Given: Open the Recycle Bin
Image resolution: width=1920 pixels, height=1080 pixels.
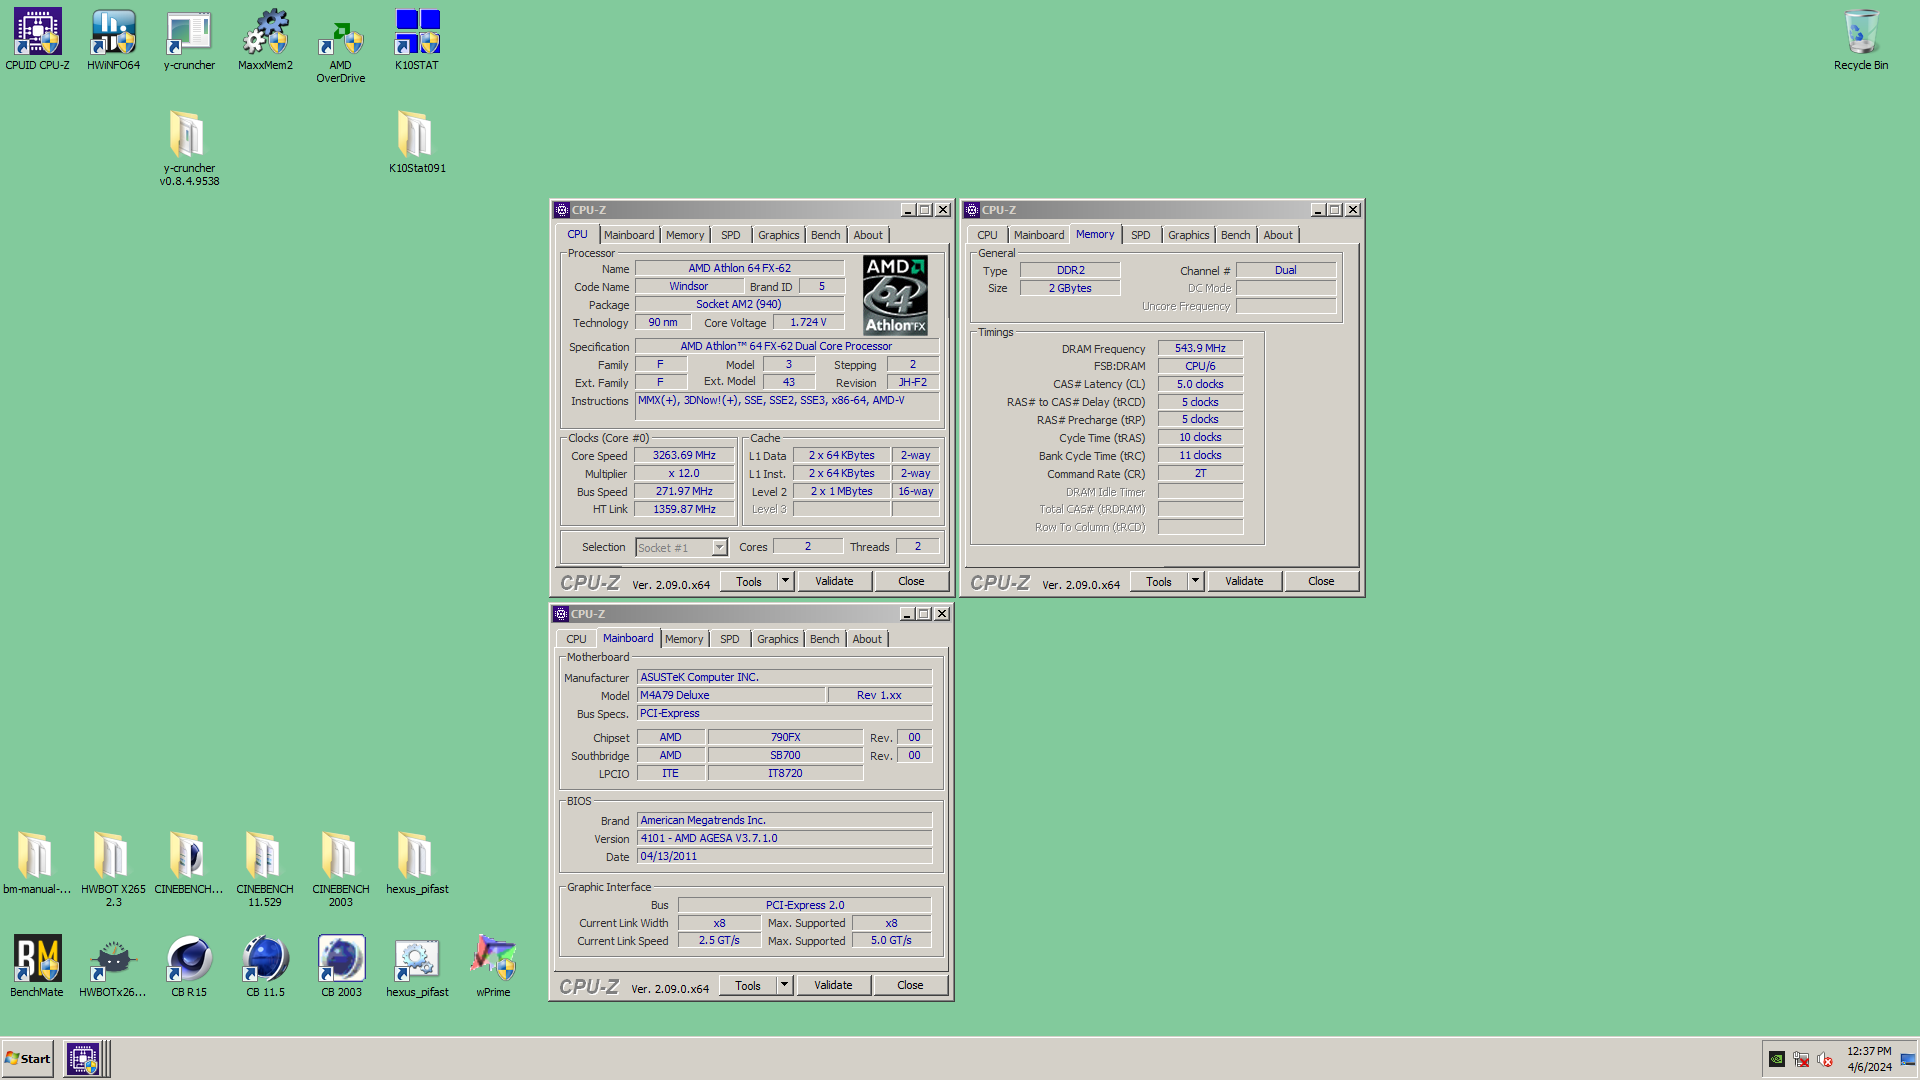Looking at the screenshot, I should coord(1861,40).
